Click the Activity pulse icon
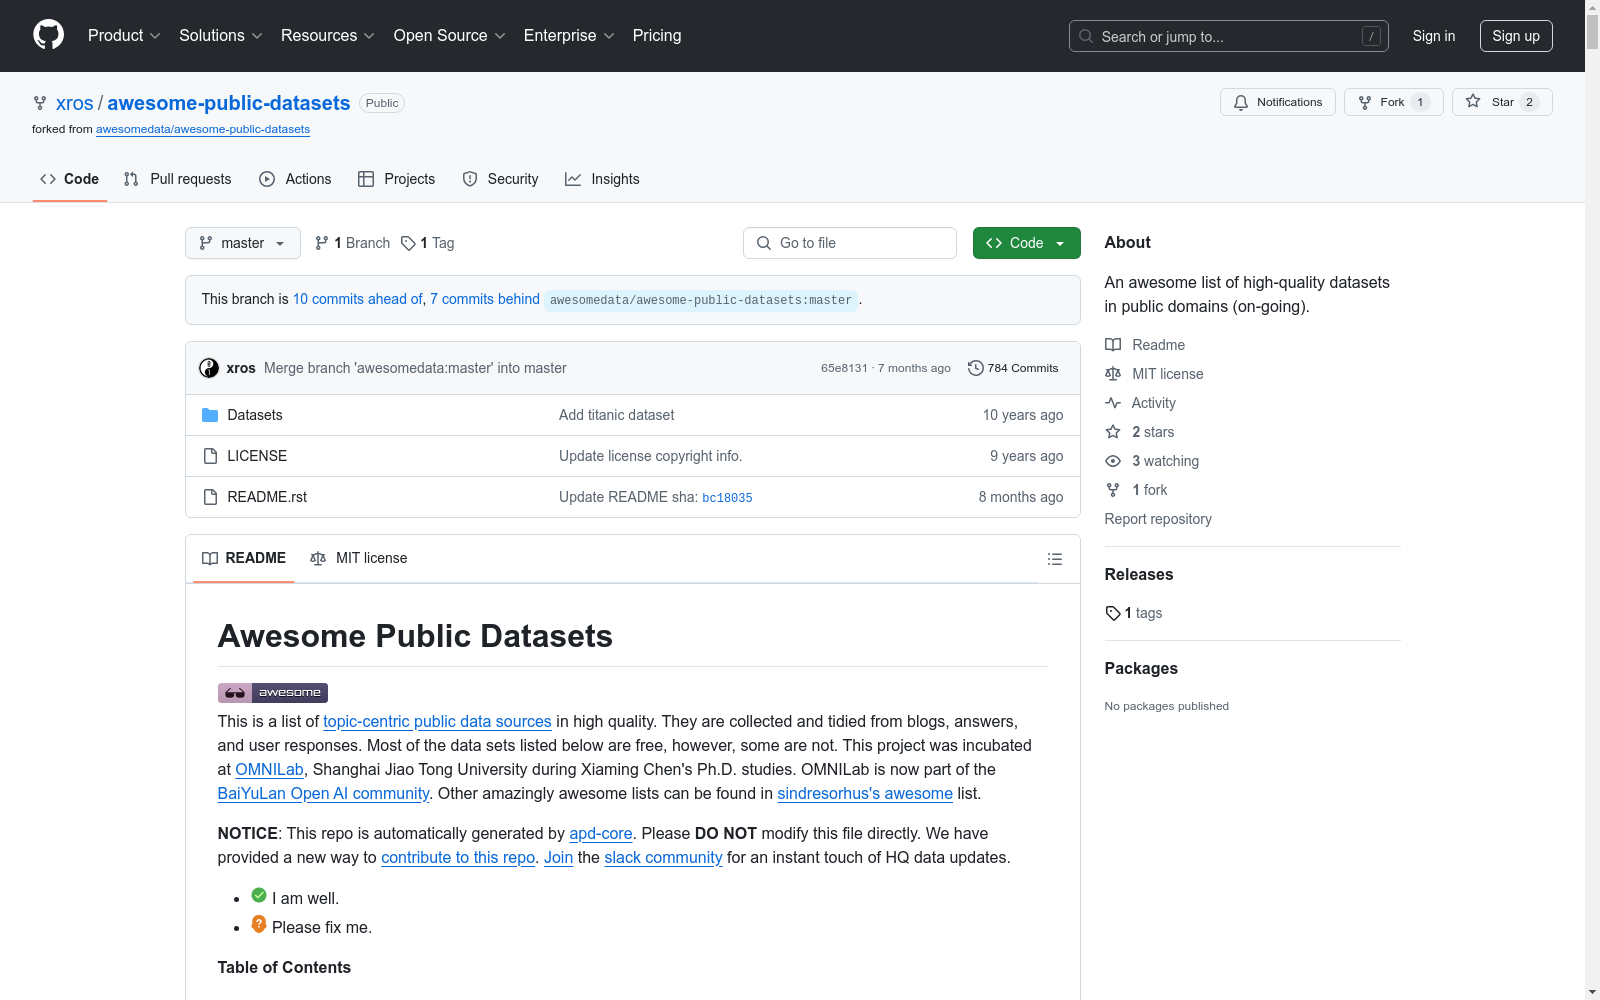Image resolution: width=1600 pixels, height=1000 pixels. [1113, 403]
